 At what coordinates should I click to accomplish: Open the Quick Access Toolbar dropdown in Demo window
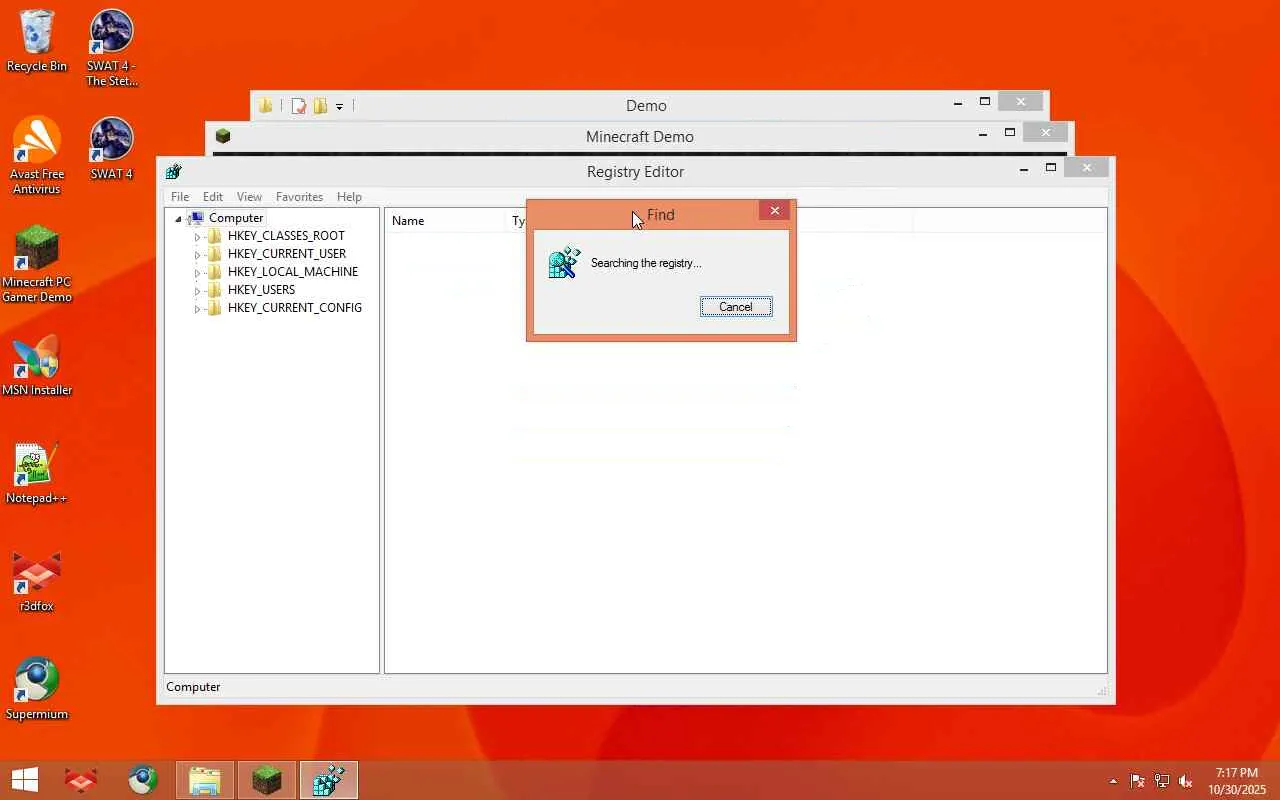pos(340,106)
